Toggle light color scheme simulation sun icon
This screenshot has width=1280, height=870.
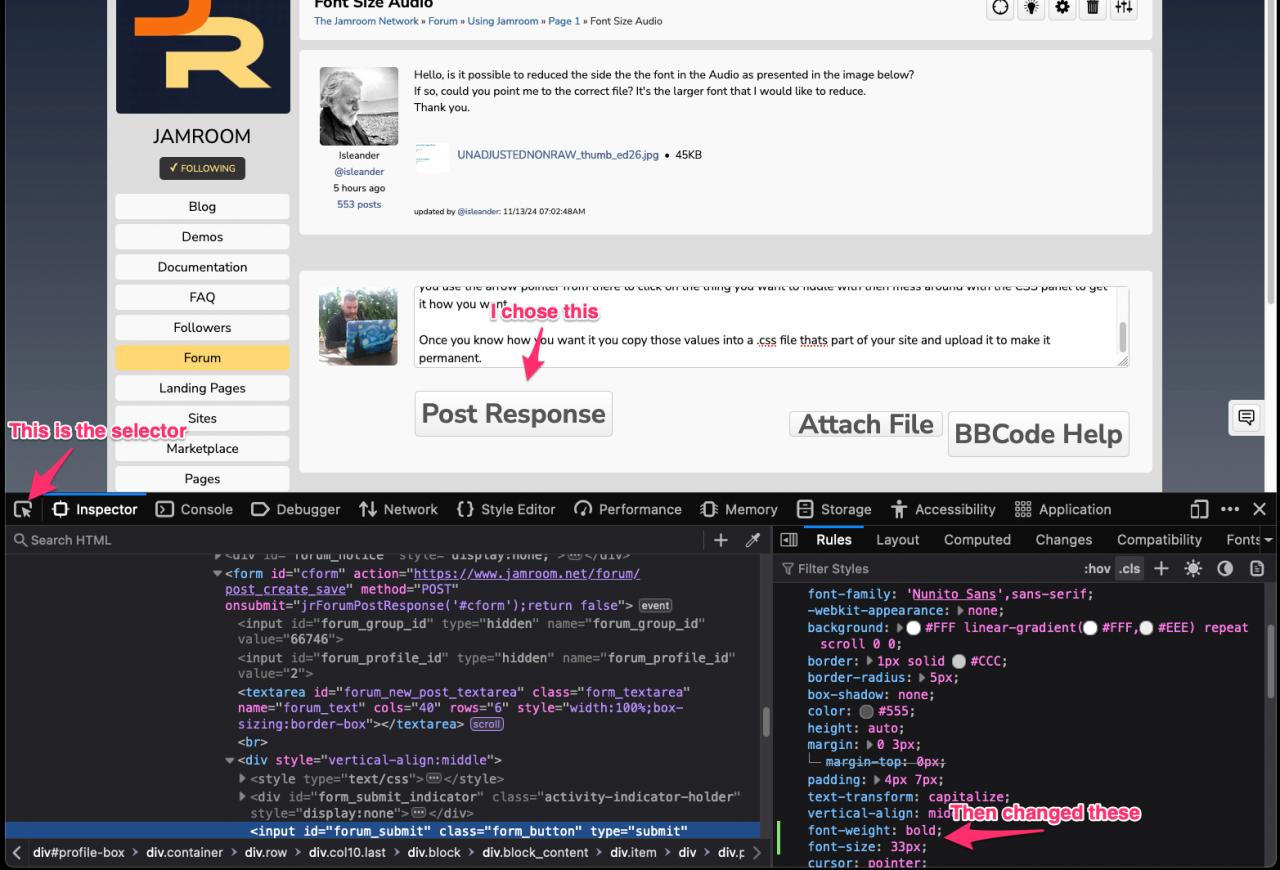[x=1193, y=568]
